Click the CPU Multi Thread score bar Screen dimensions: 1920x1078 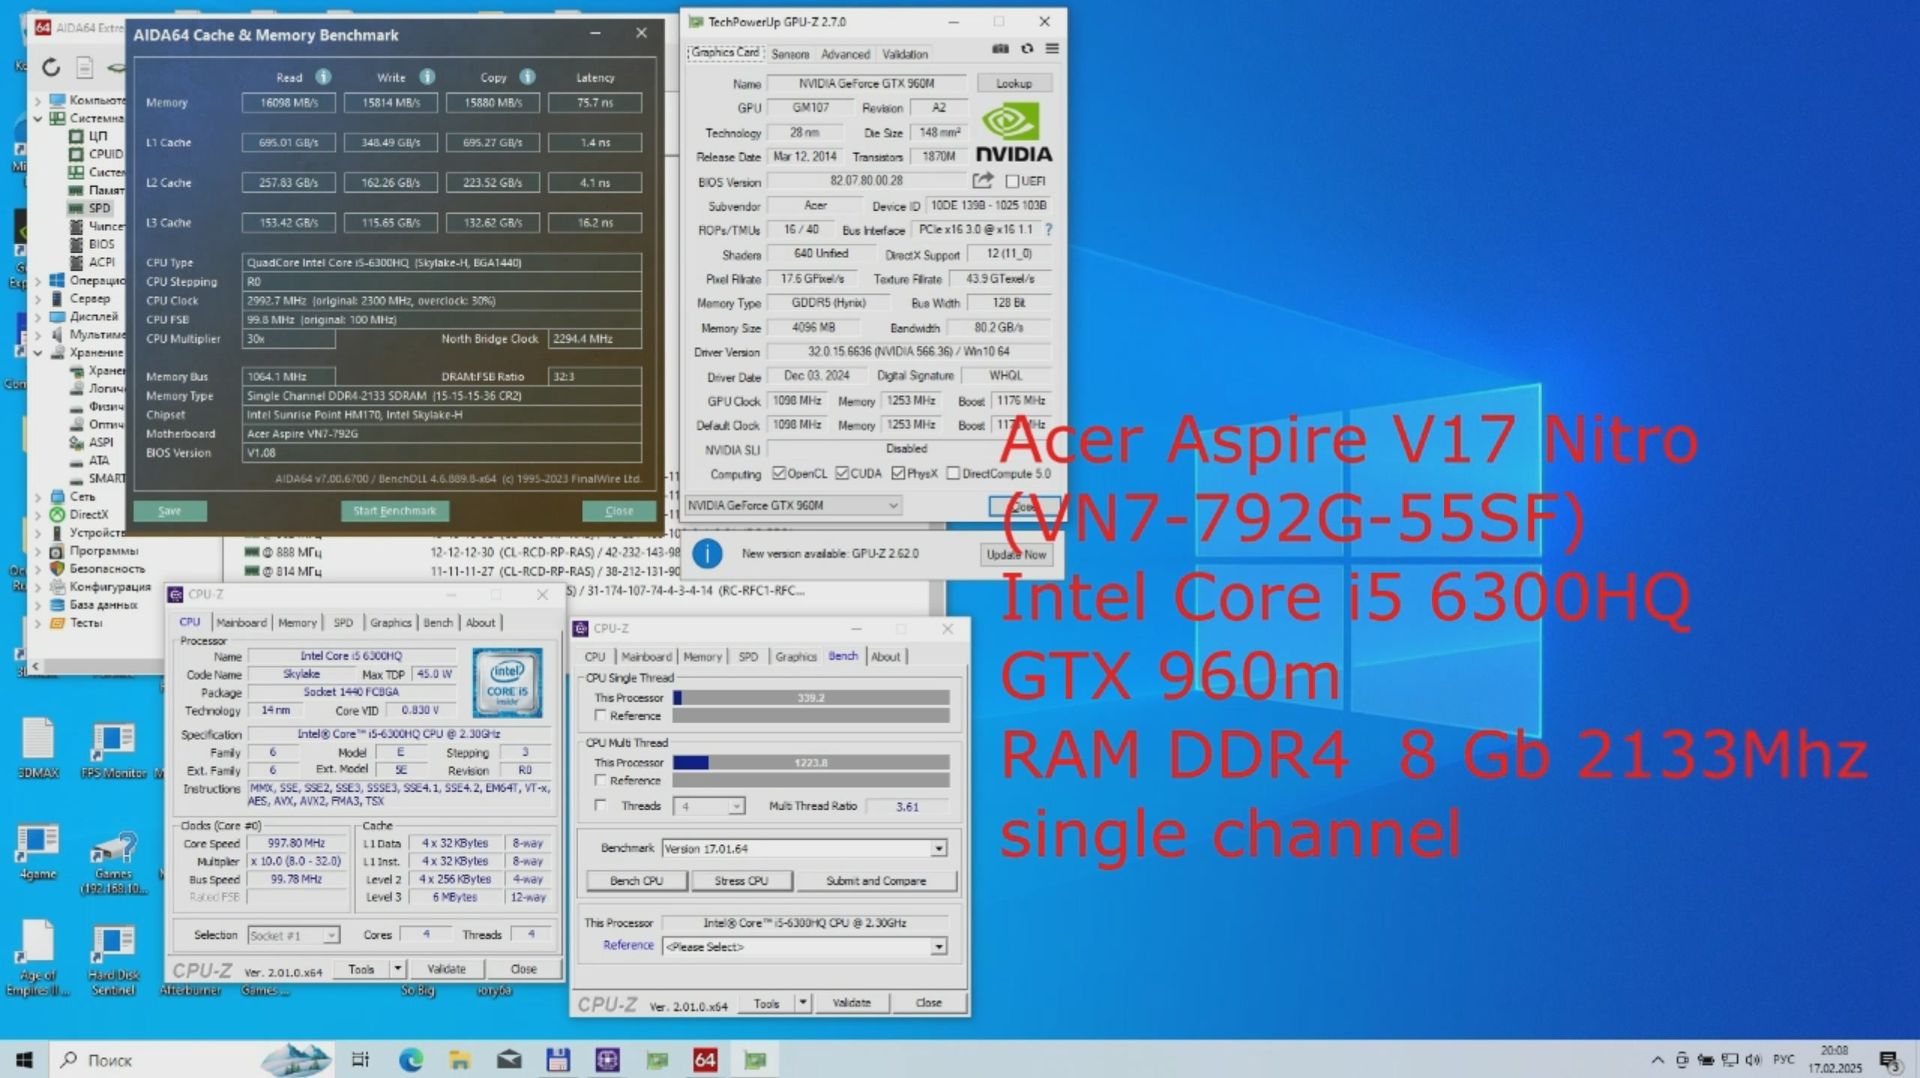810,762
